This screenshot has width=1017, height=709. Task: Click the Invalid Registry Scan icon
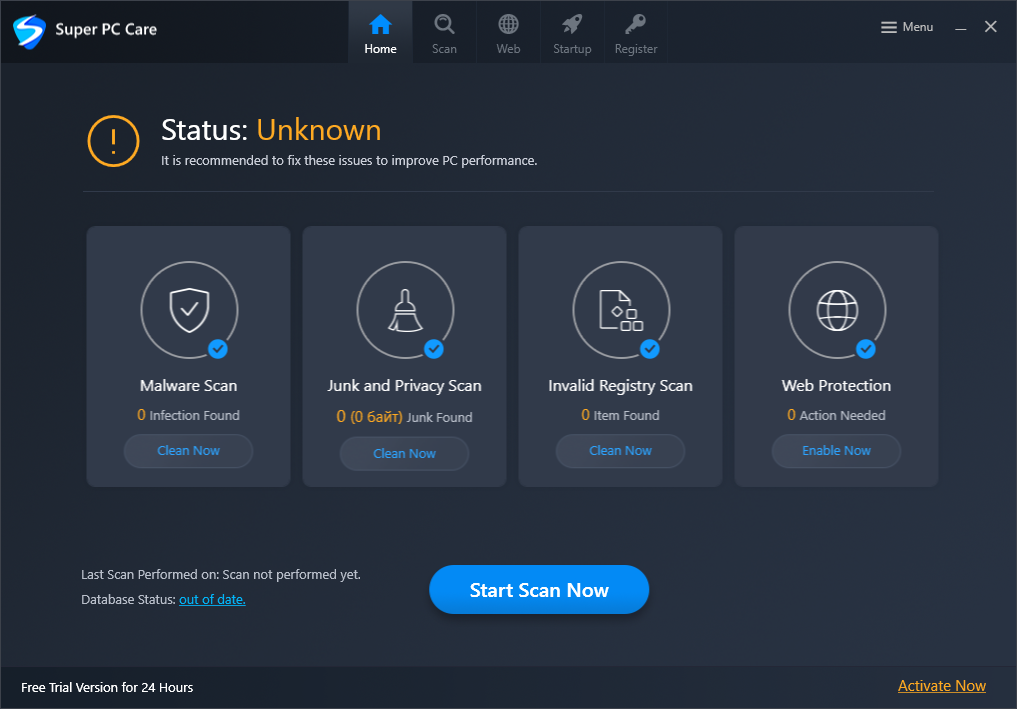tap(621, 310)
